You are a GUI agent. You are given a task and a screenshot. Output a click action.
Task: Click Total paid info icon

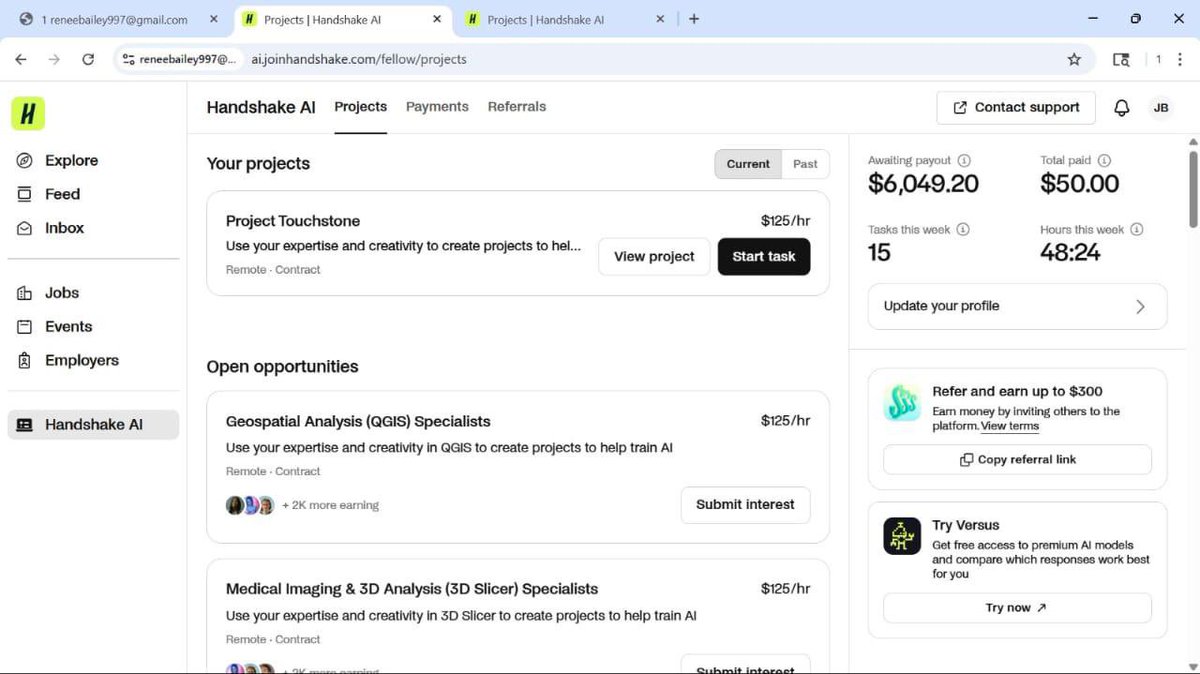pos(1104,160)
